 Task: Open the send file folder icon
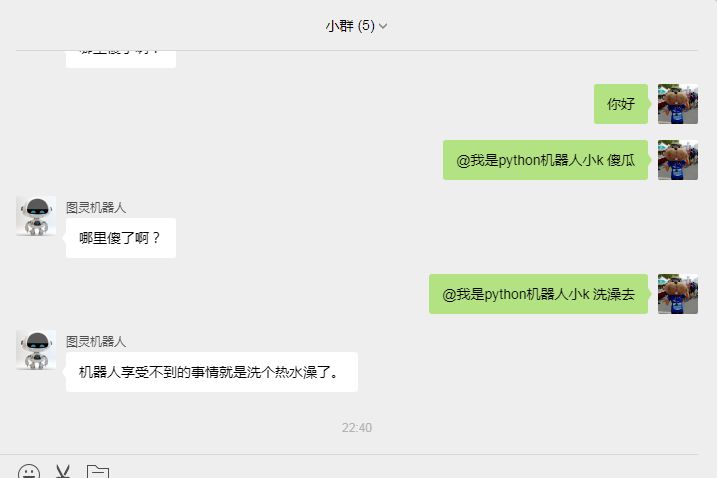point(98,472)
